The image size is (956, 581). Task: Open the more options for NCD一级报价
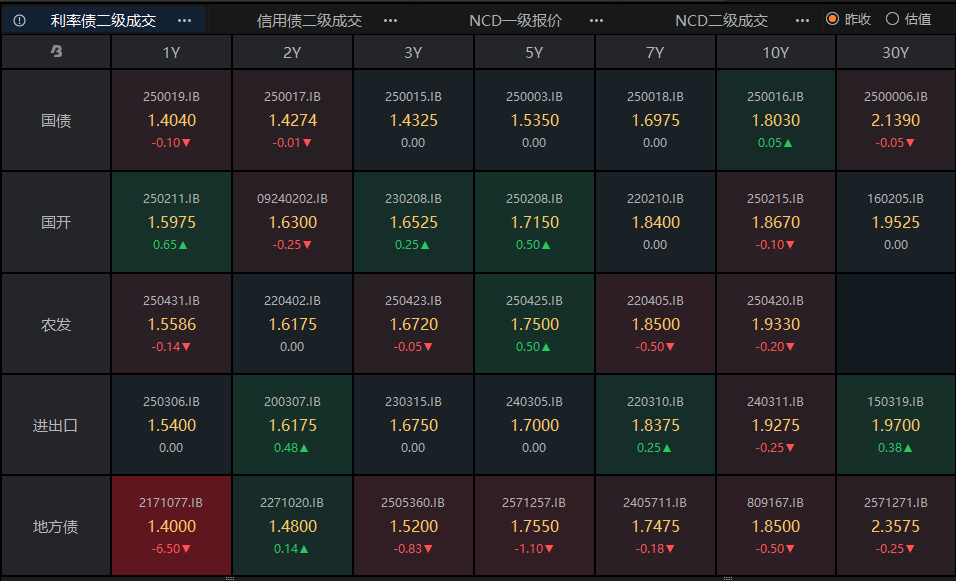click(x=596, y=21)
